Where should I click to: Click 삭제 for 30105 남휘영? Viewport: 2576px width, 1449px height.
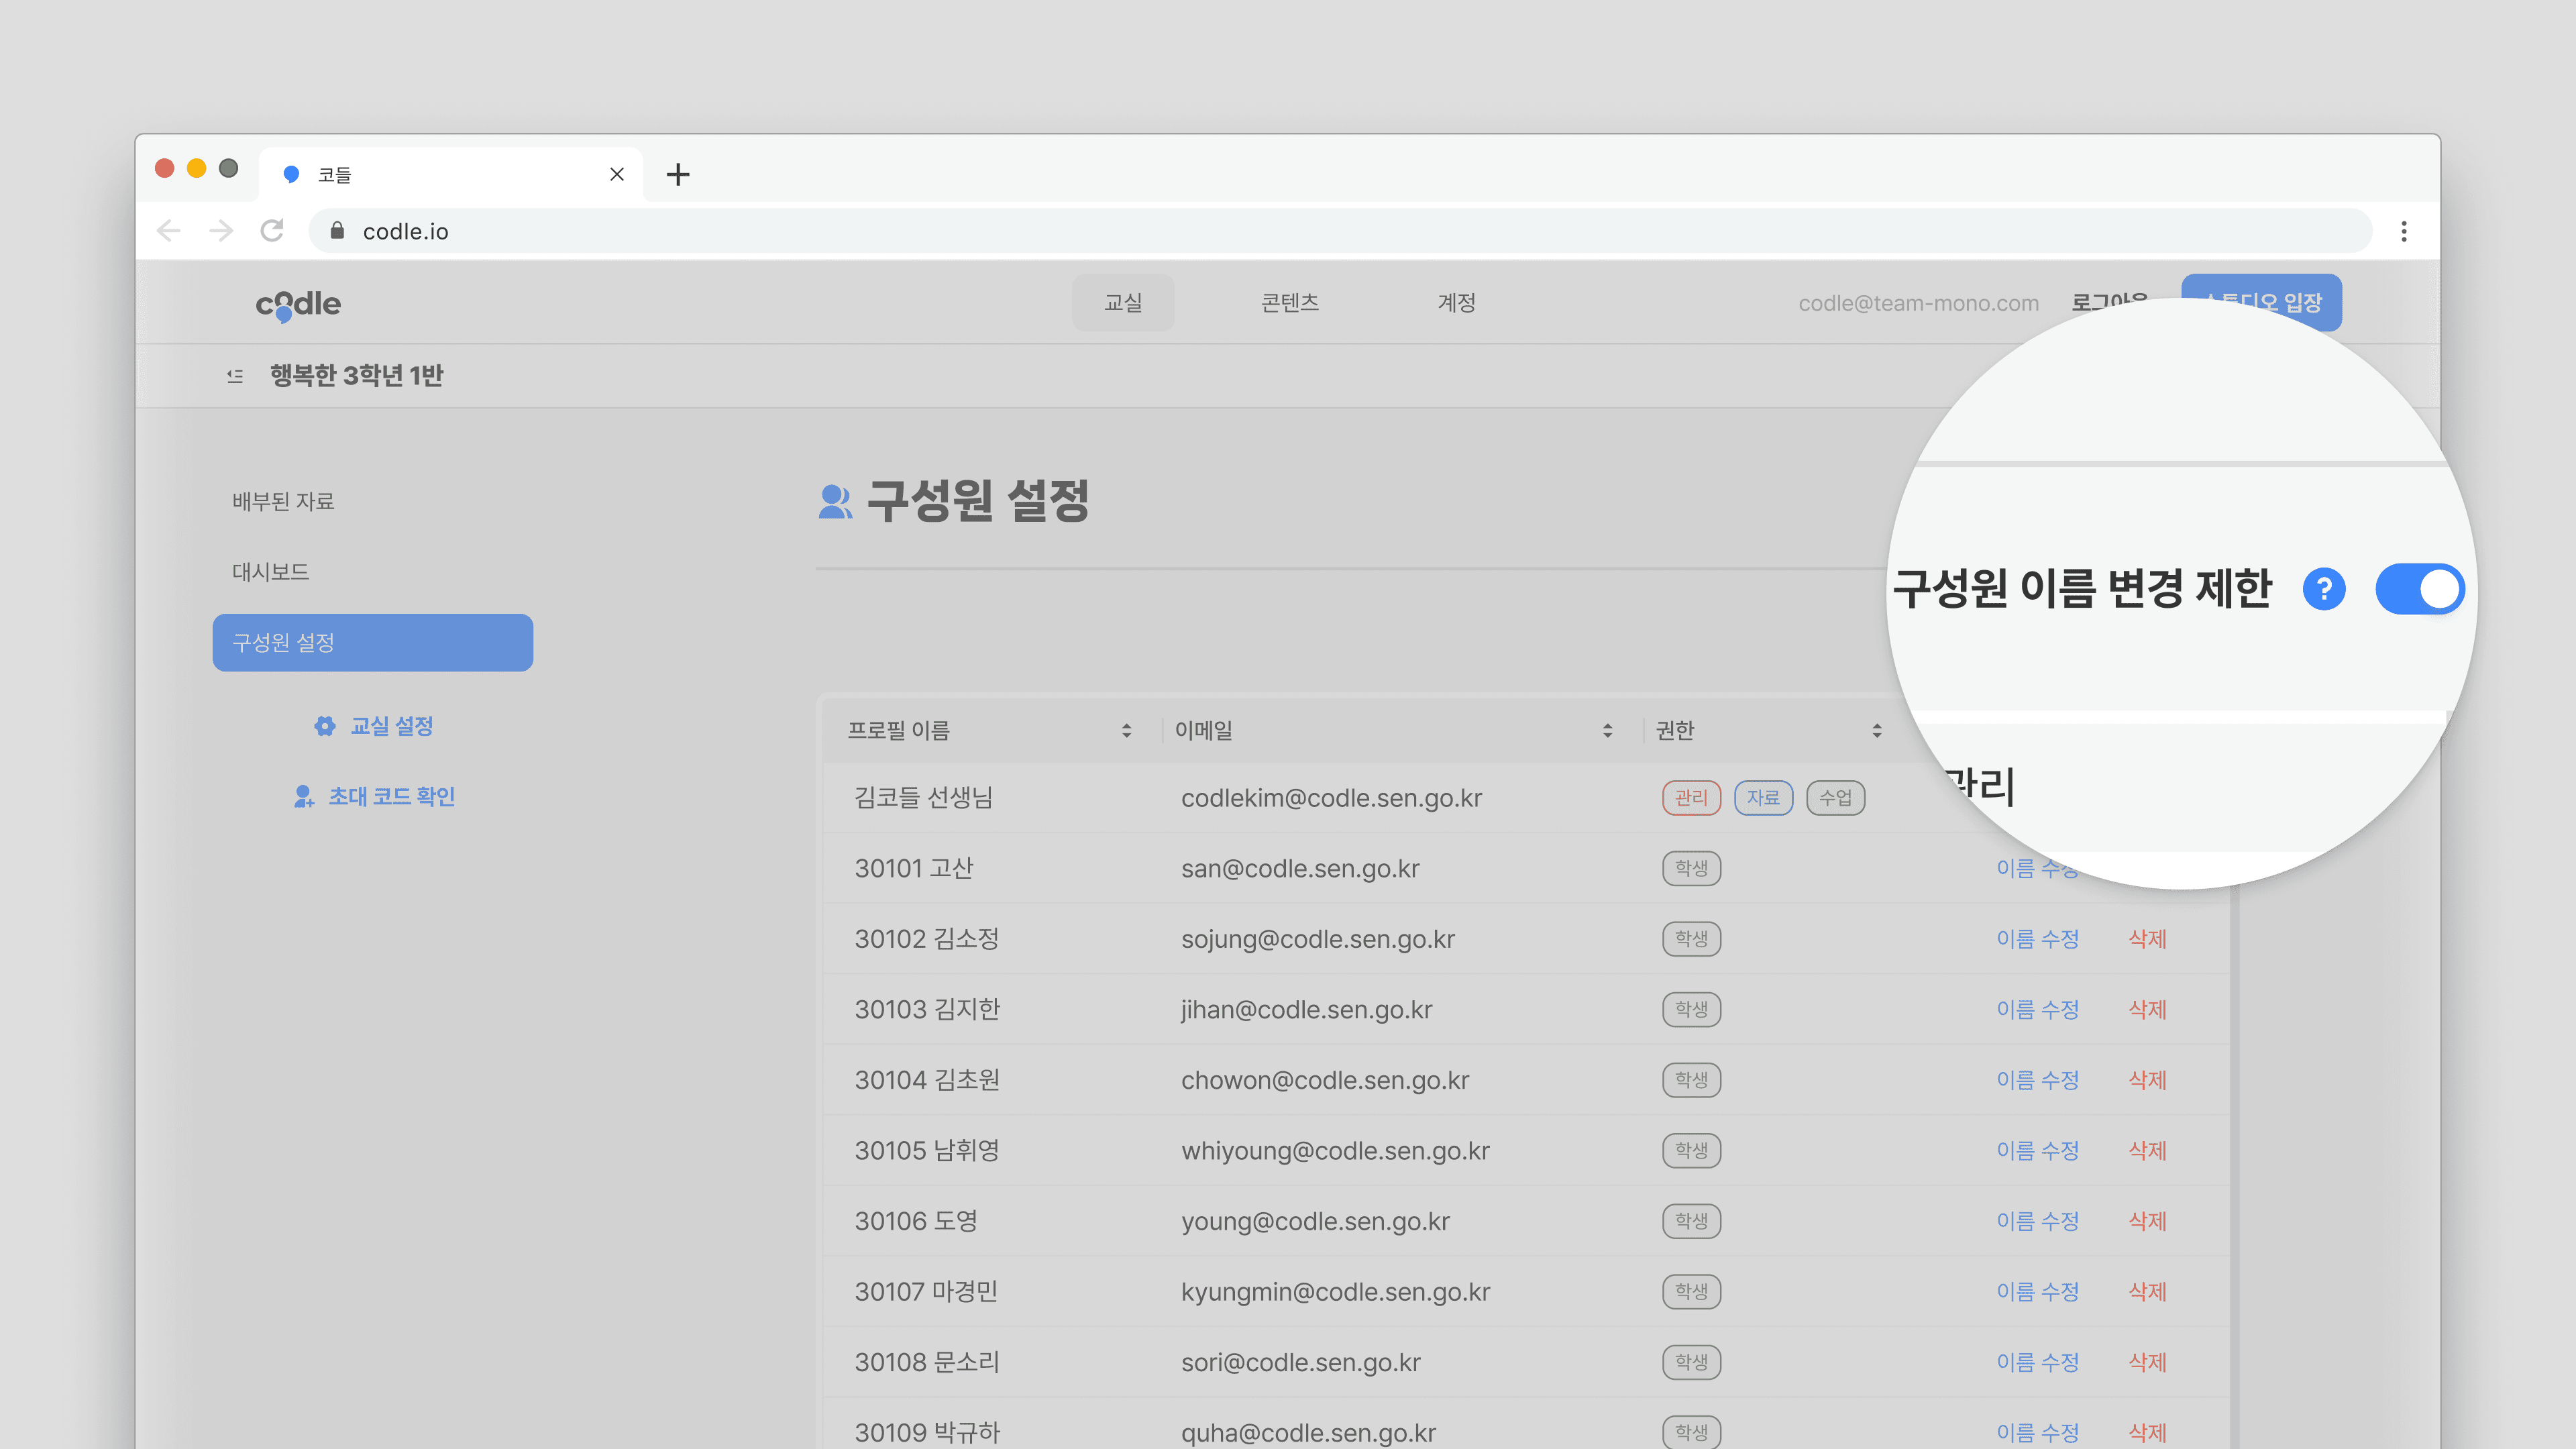click(x=2147, y=1150)
